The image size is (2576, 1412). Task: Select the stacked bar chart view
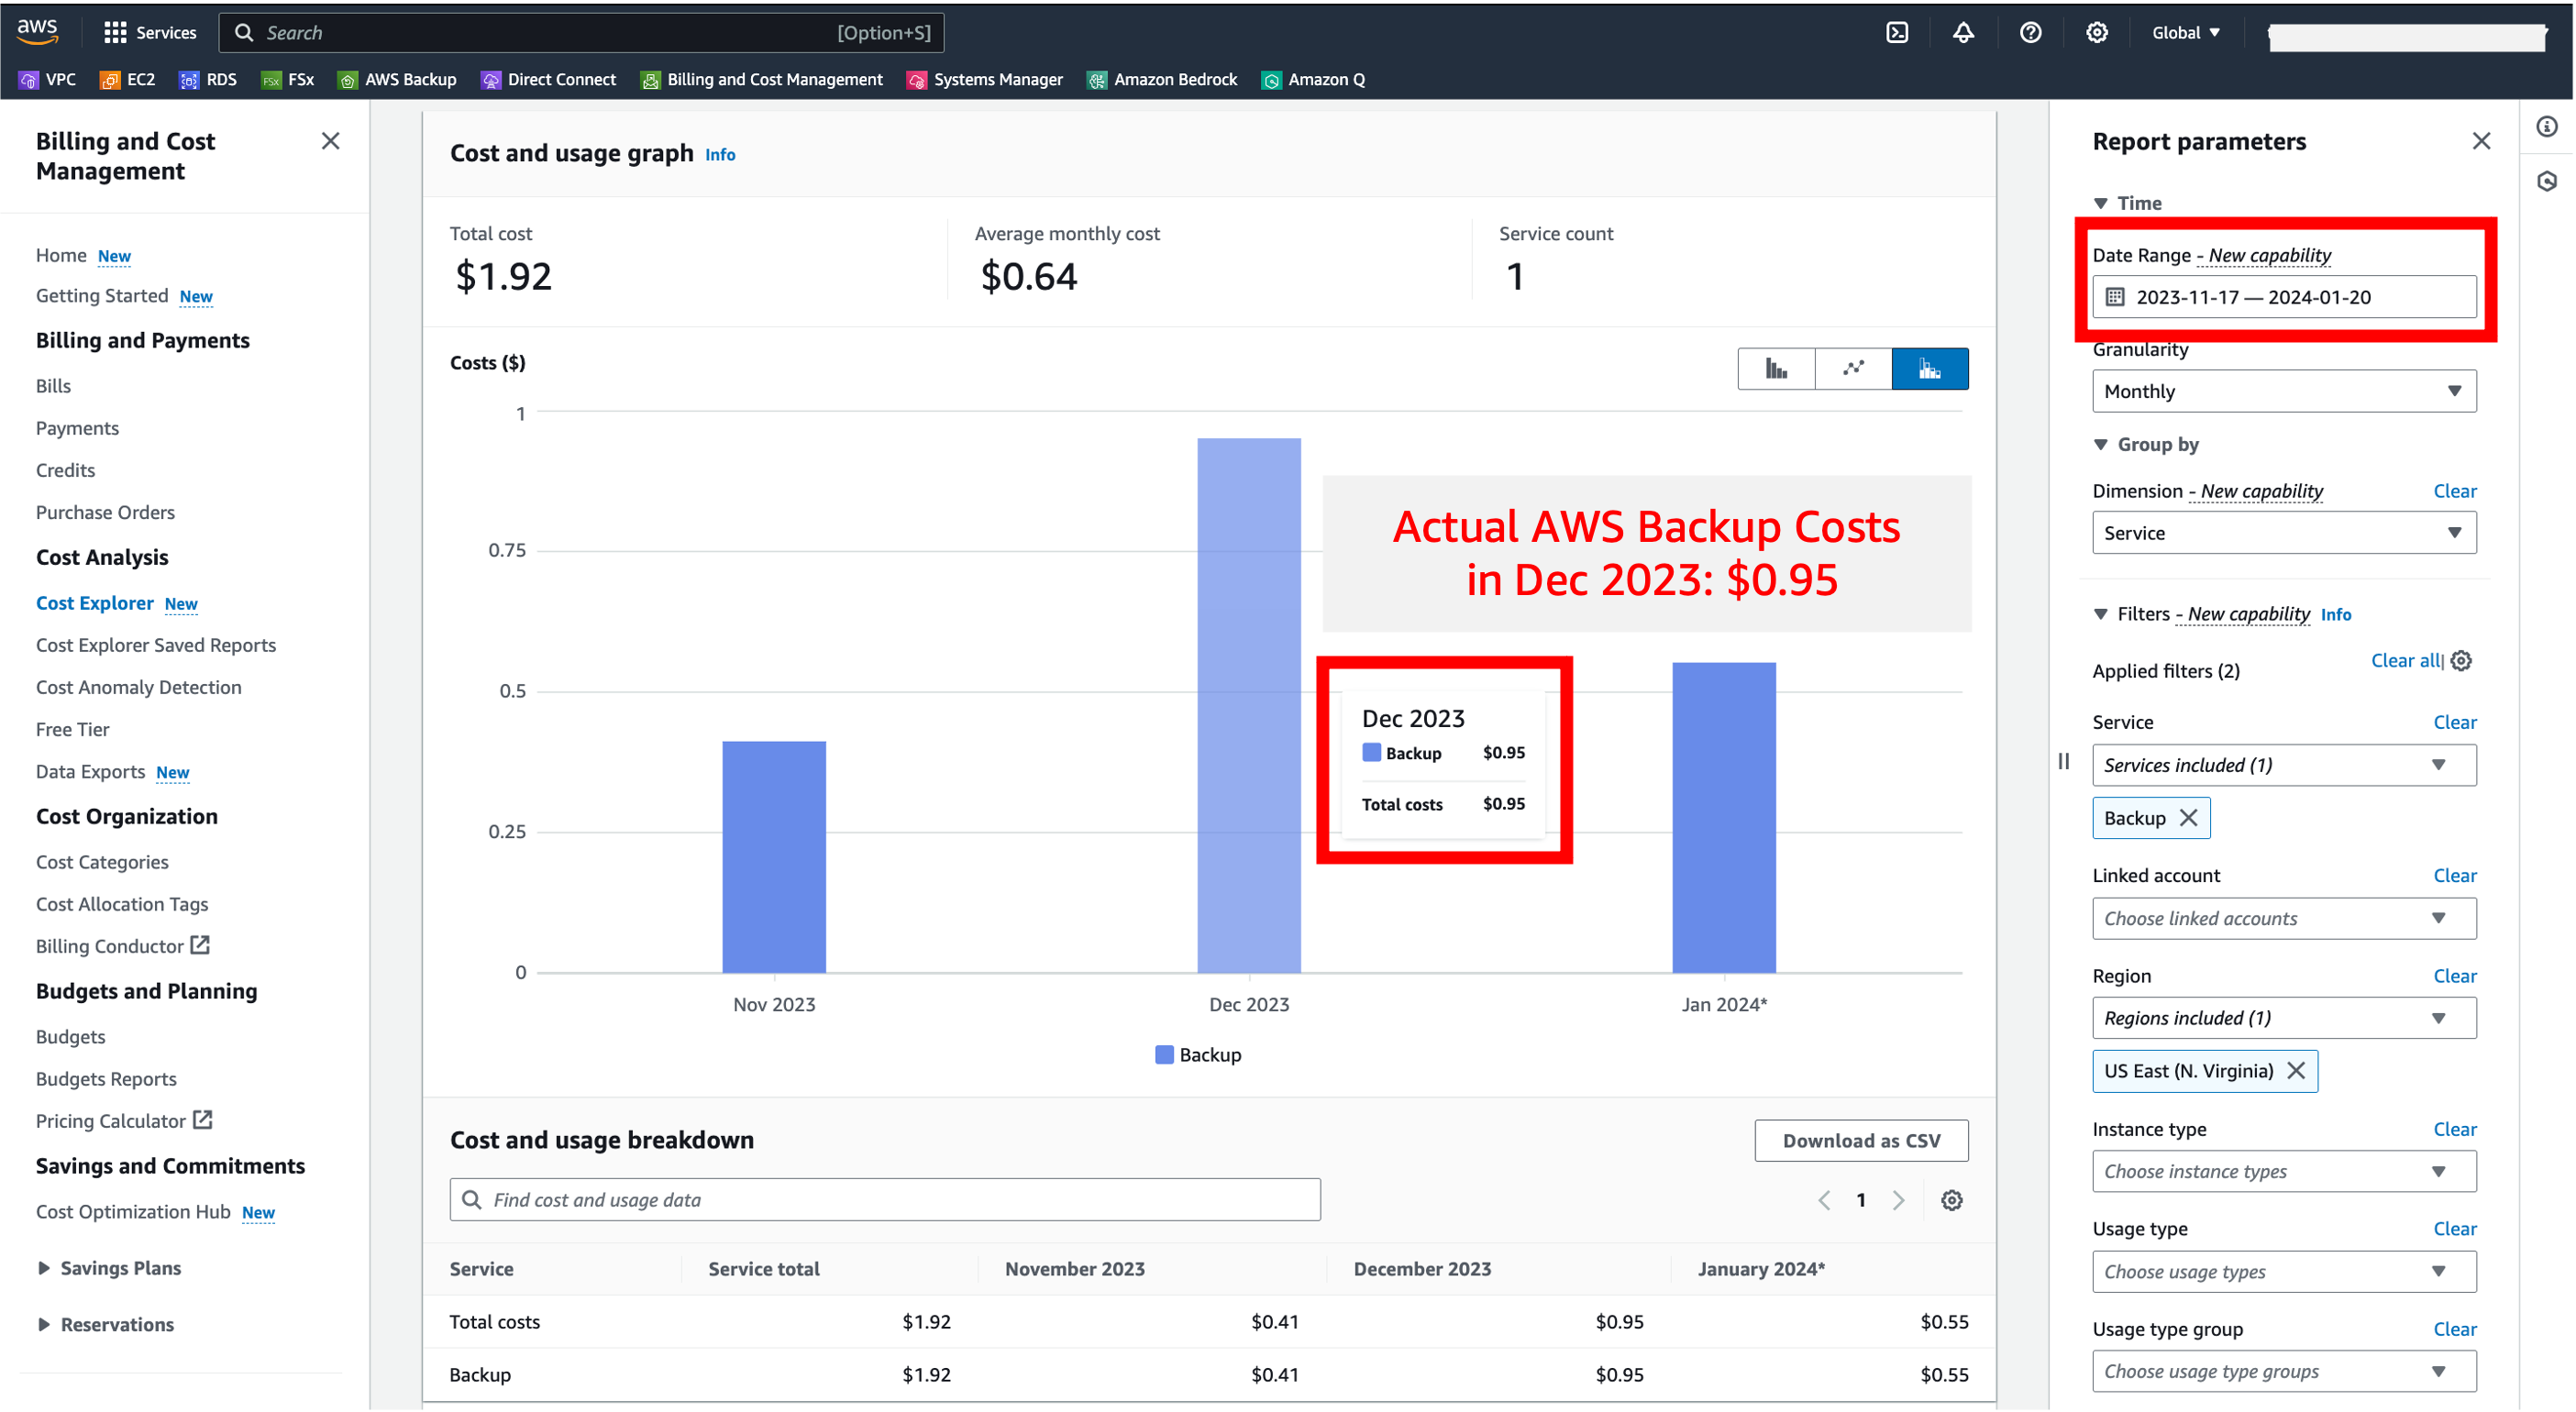[1929, 368]
